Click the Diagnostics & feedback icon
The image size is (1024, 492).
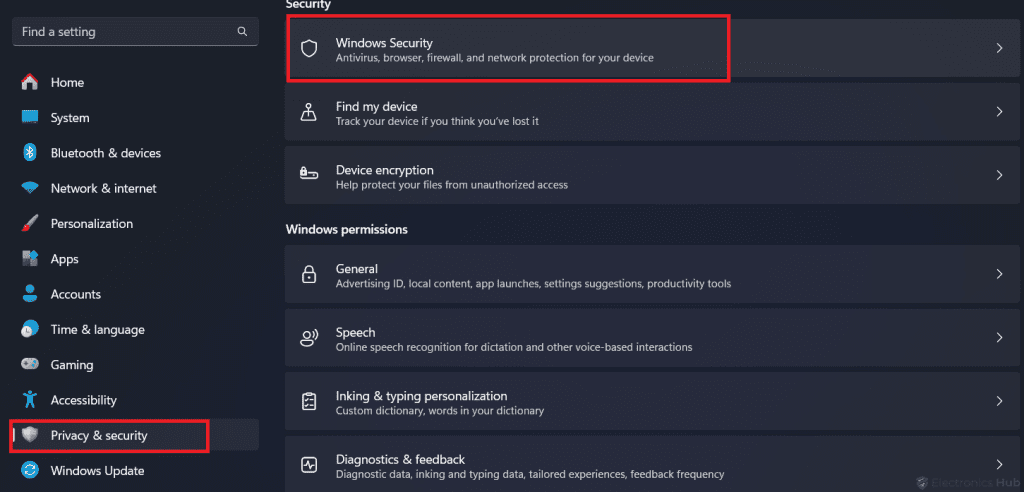pos(309,464)
